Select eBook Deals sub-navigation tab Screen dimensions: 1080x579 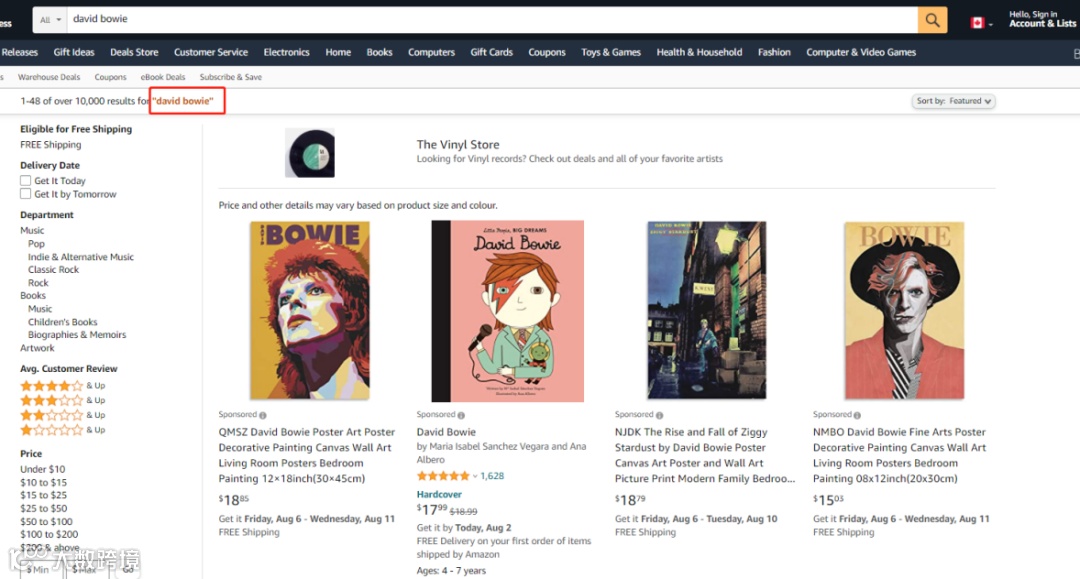pos(163,77)
